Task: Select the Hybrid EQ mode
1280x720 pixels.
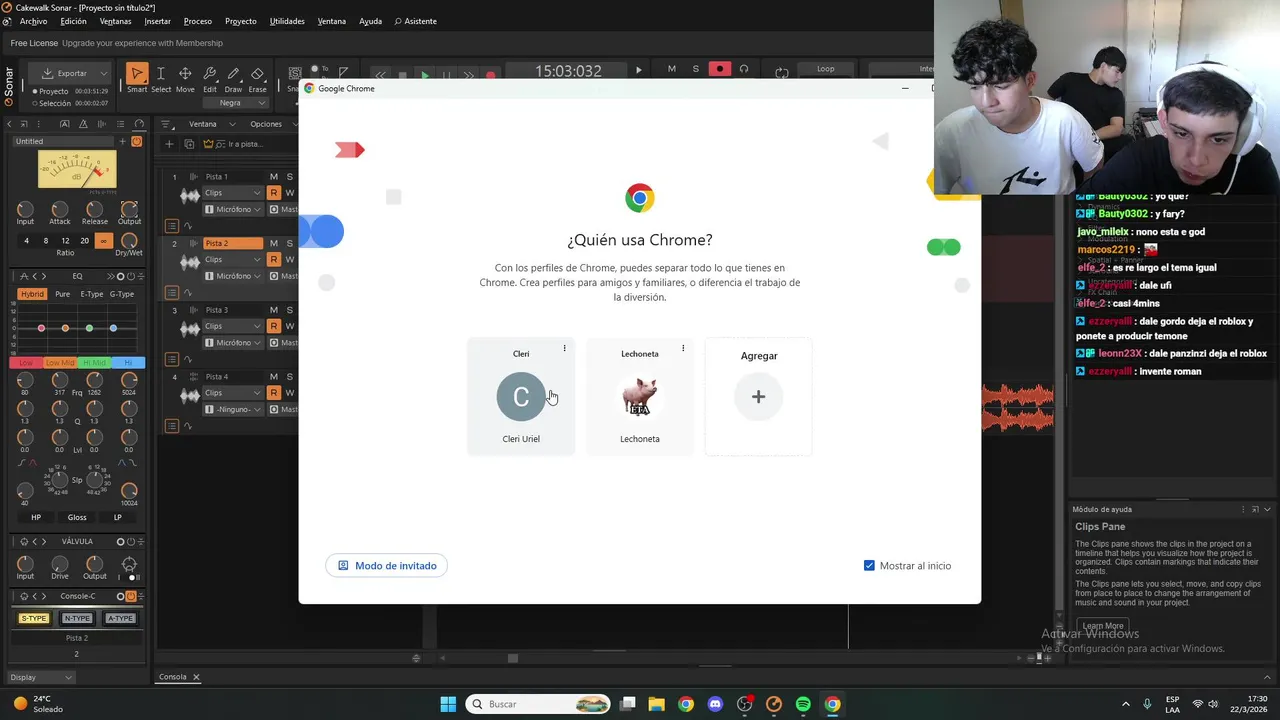Action: tap(32, 294)
